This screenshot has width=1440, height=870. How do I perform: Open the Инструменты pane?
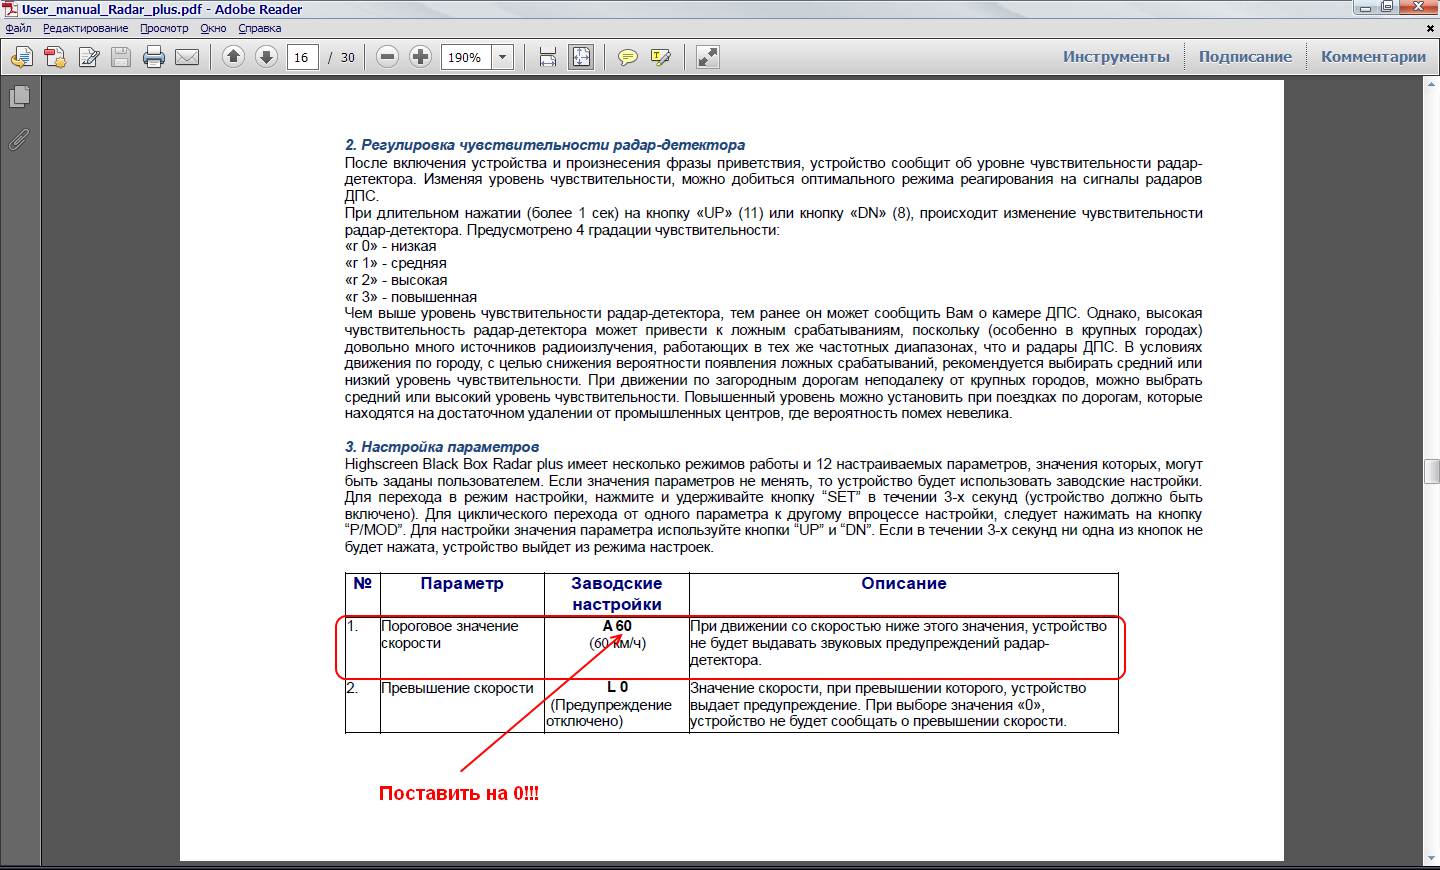[1116, 57]
